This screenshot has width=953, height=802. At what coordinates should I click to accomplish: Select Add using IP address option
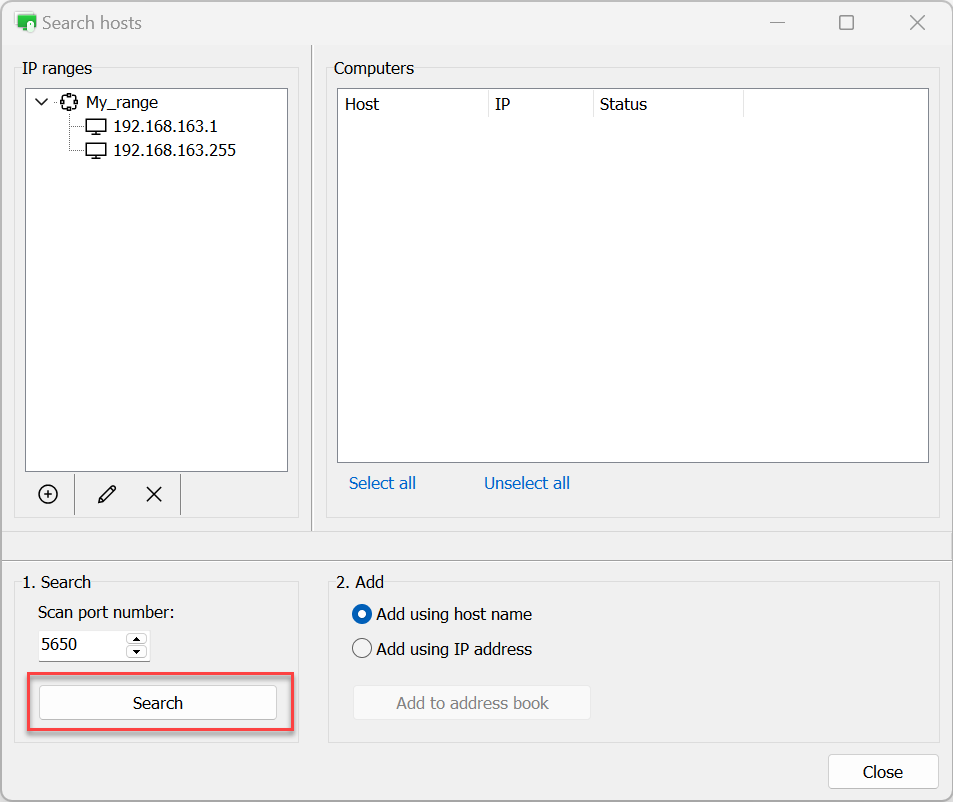(x=362, y=649)
